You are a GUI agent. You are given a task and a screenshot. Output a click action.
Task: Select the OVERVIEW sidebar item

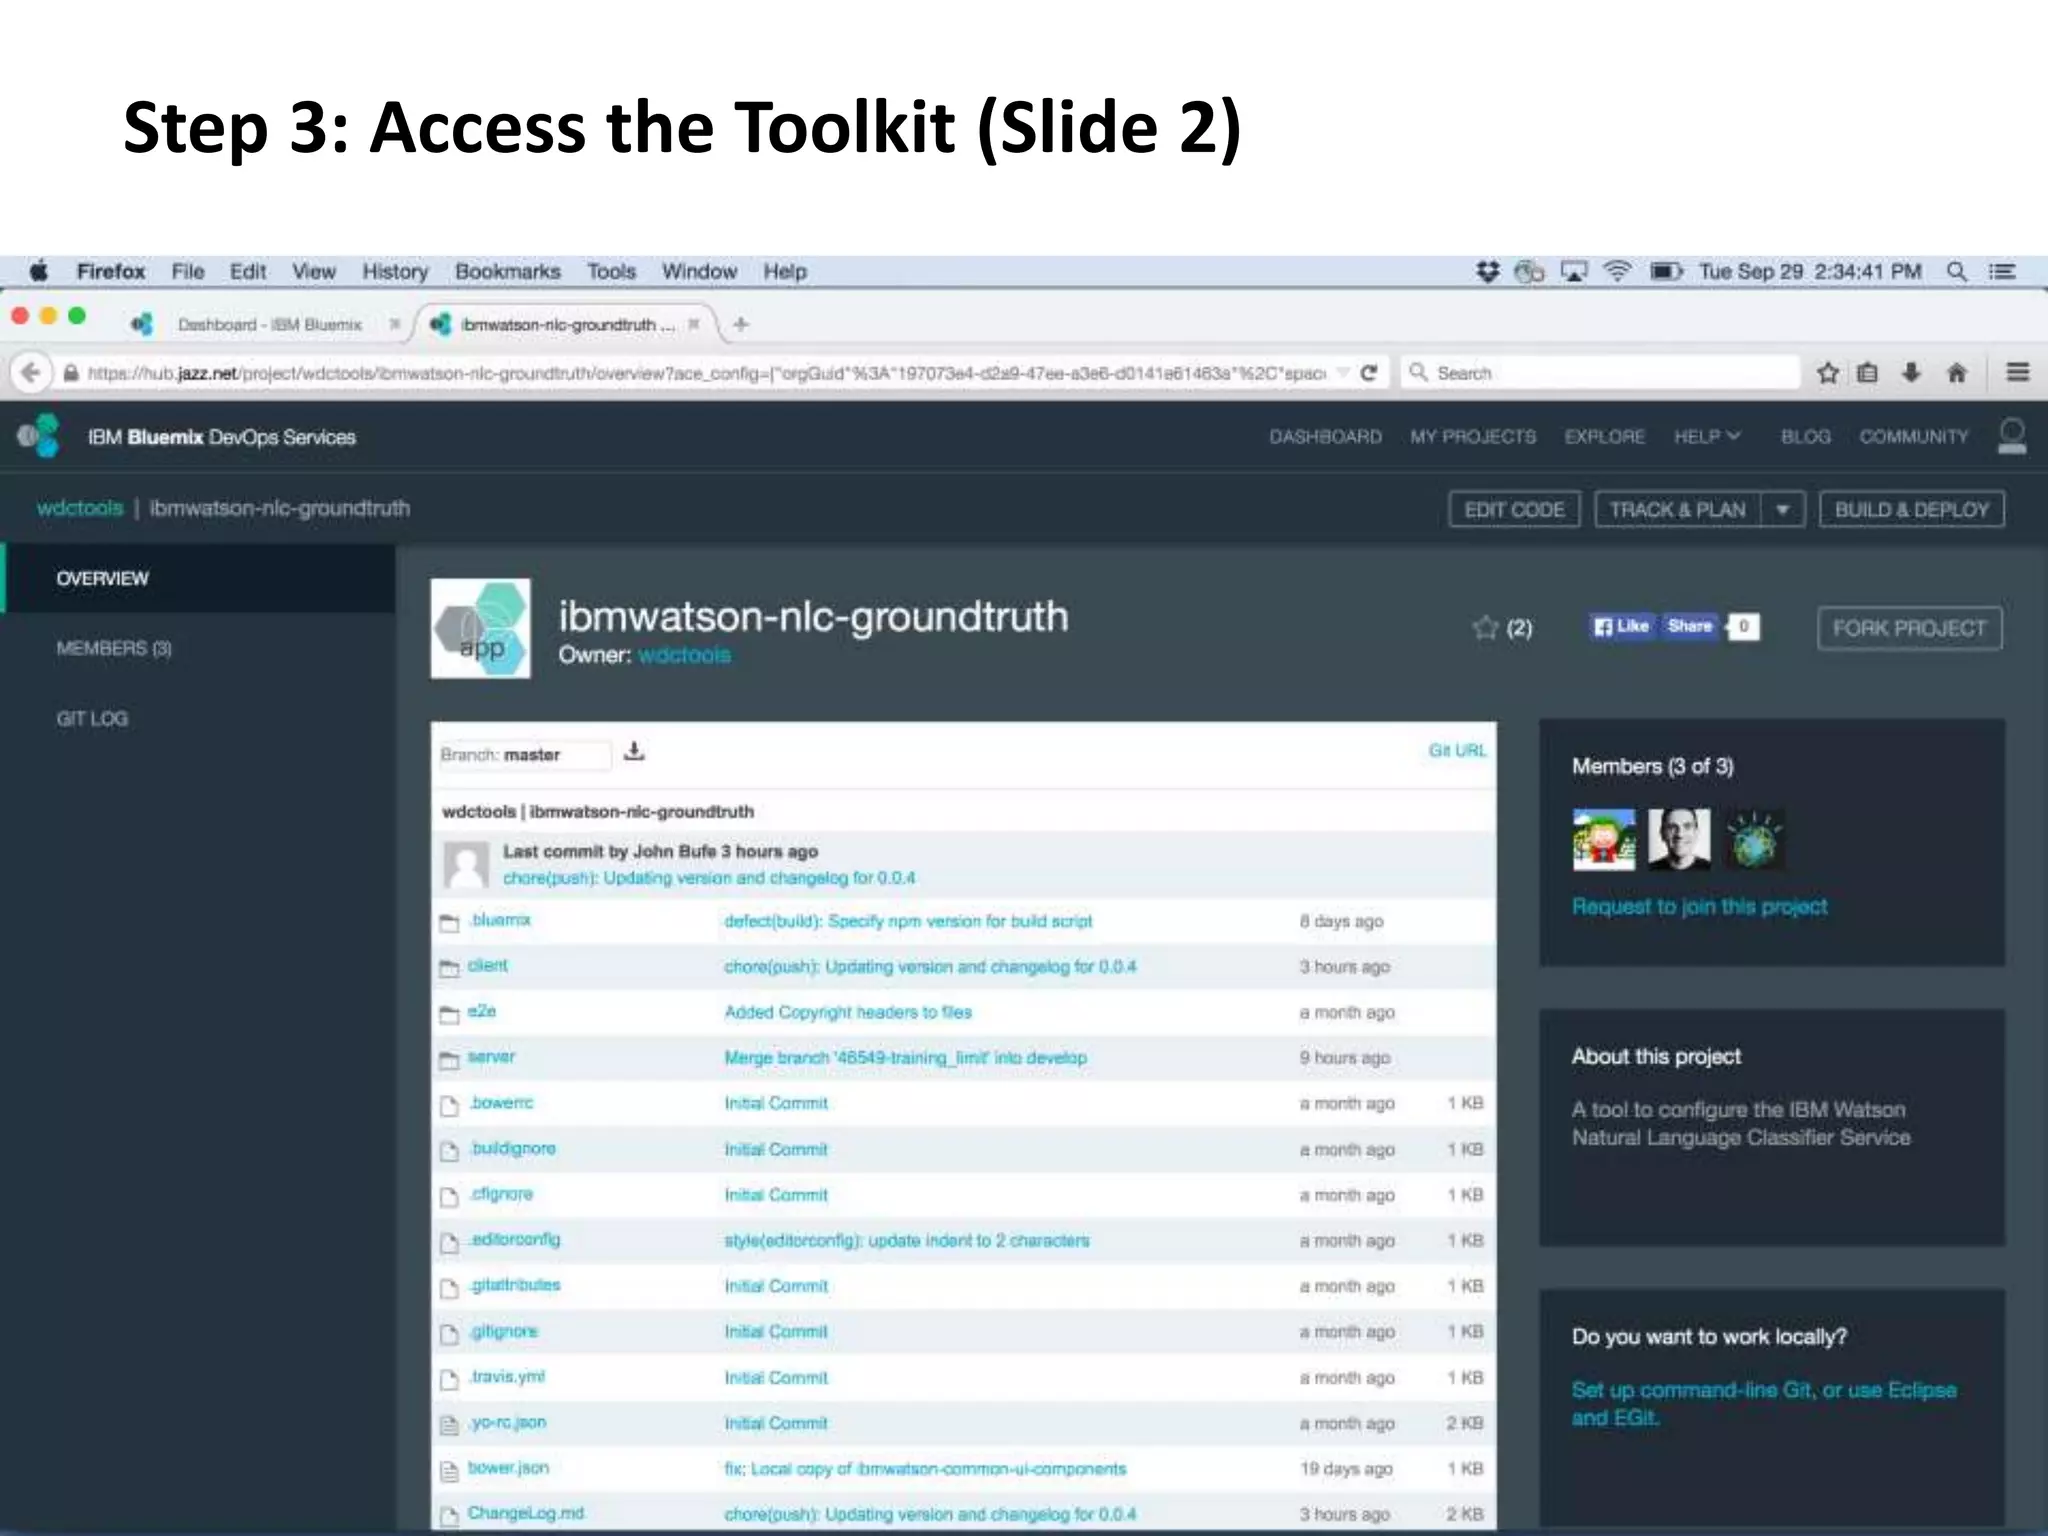(x=200, y=578)
